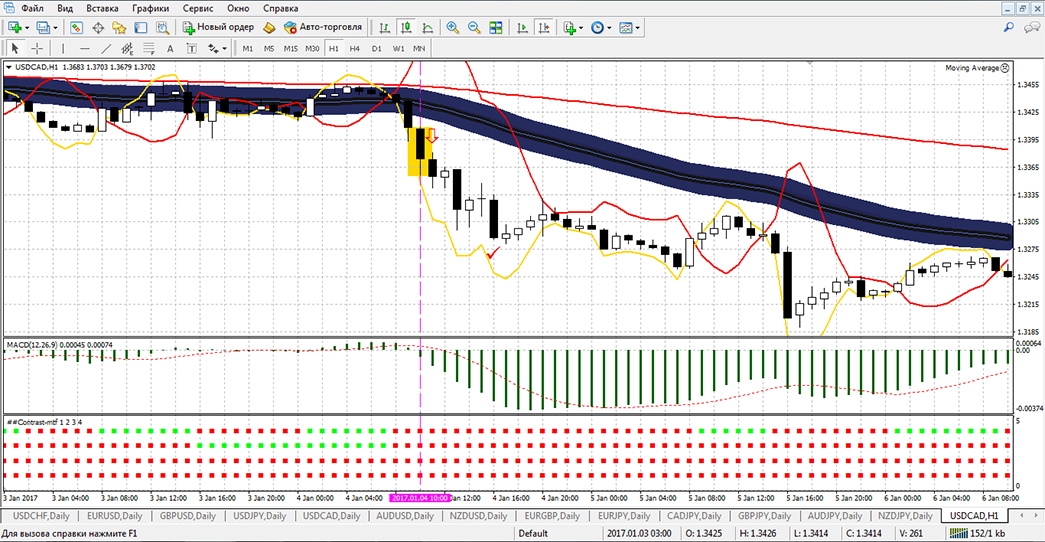Switch timeframe to W1

(398, 48)
